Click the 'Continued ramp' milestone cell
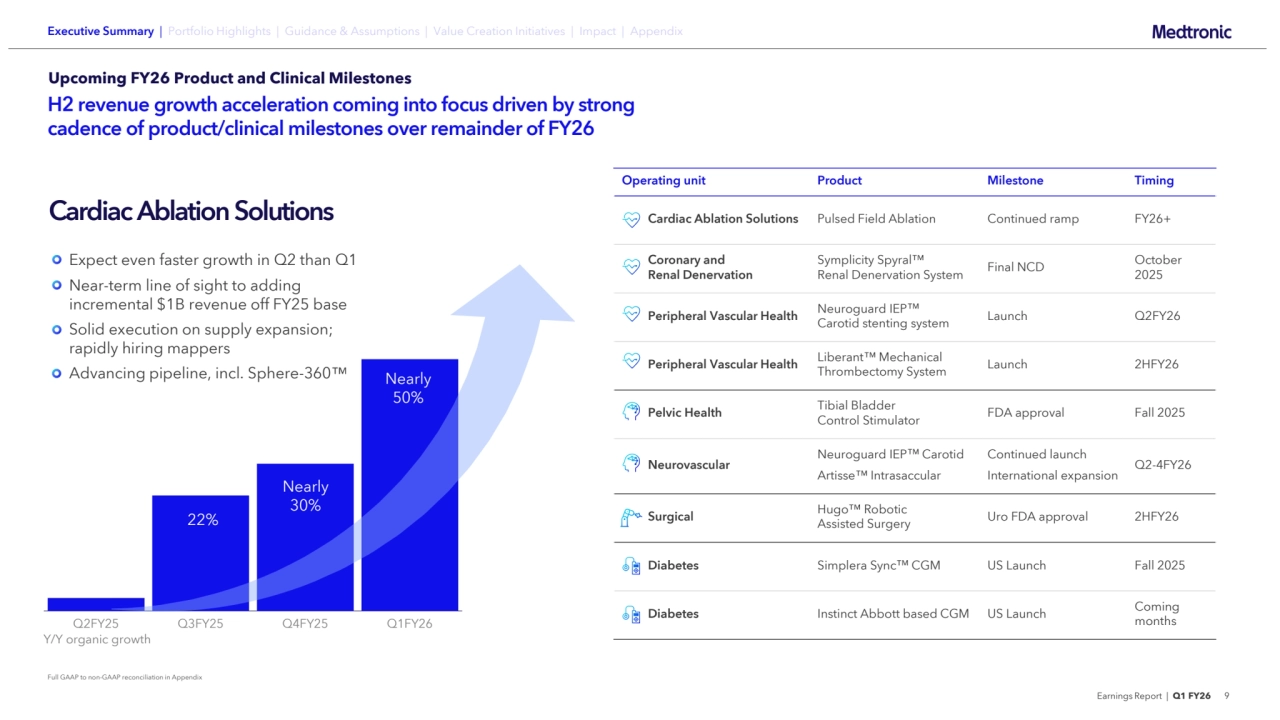The width and height of the screenshot is (1280, 720). click(x=1033, y=219)
